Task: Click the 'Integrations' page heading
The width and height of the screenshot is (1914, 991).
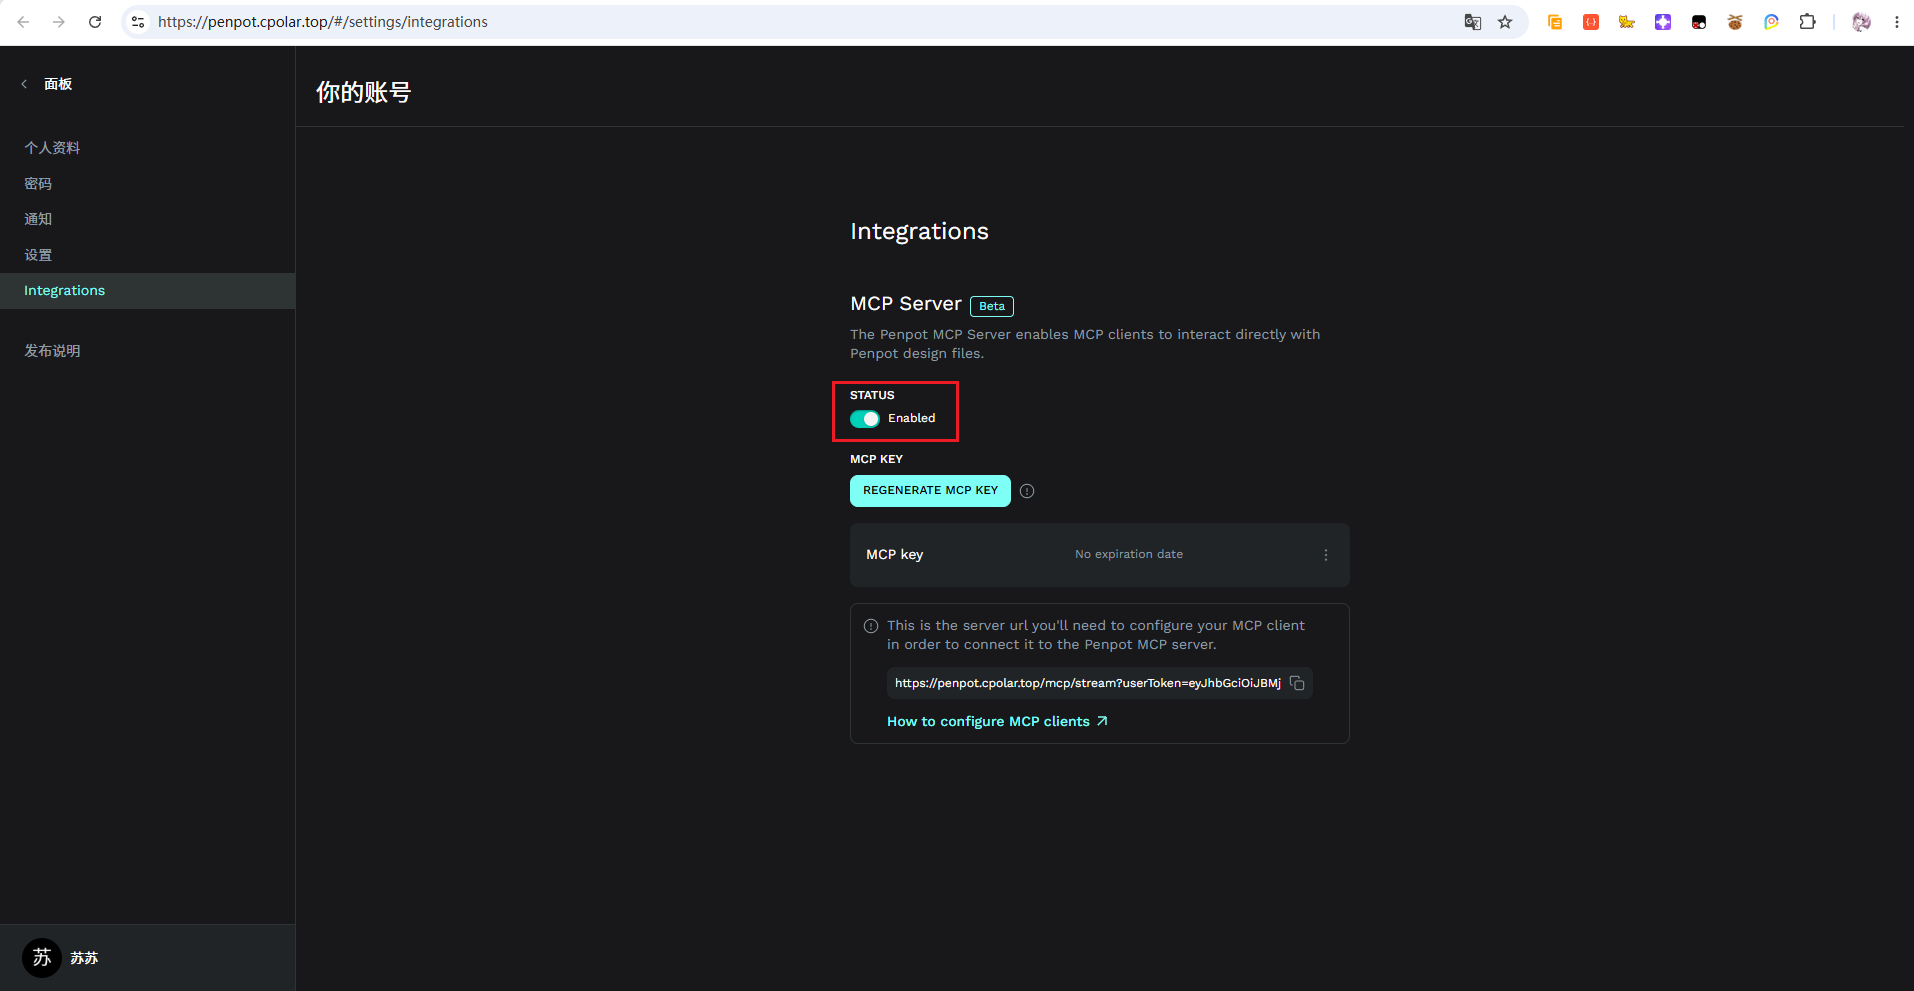Action: pyautogui.click(x=919, y=232)
